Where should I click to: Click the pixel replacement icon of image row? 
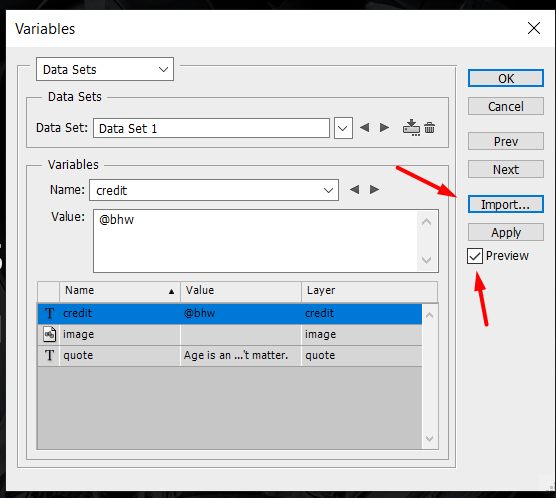[49, 334]
